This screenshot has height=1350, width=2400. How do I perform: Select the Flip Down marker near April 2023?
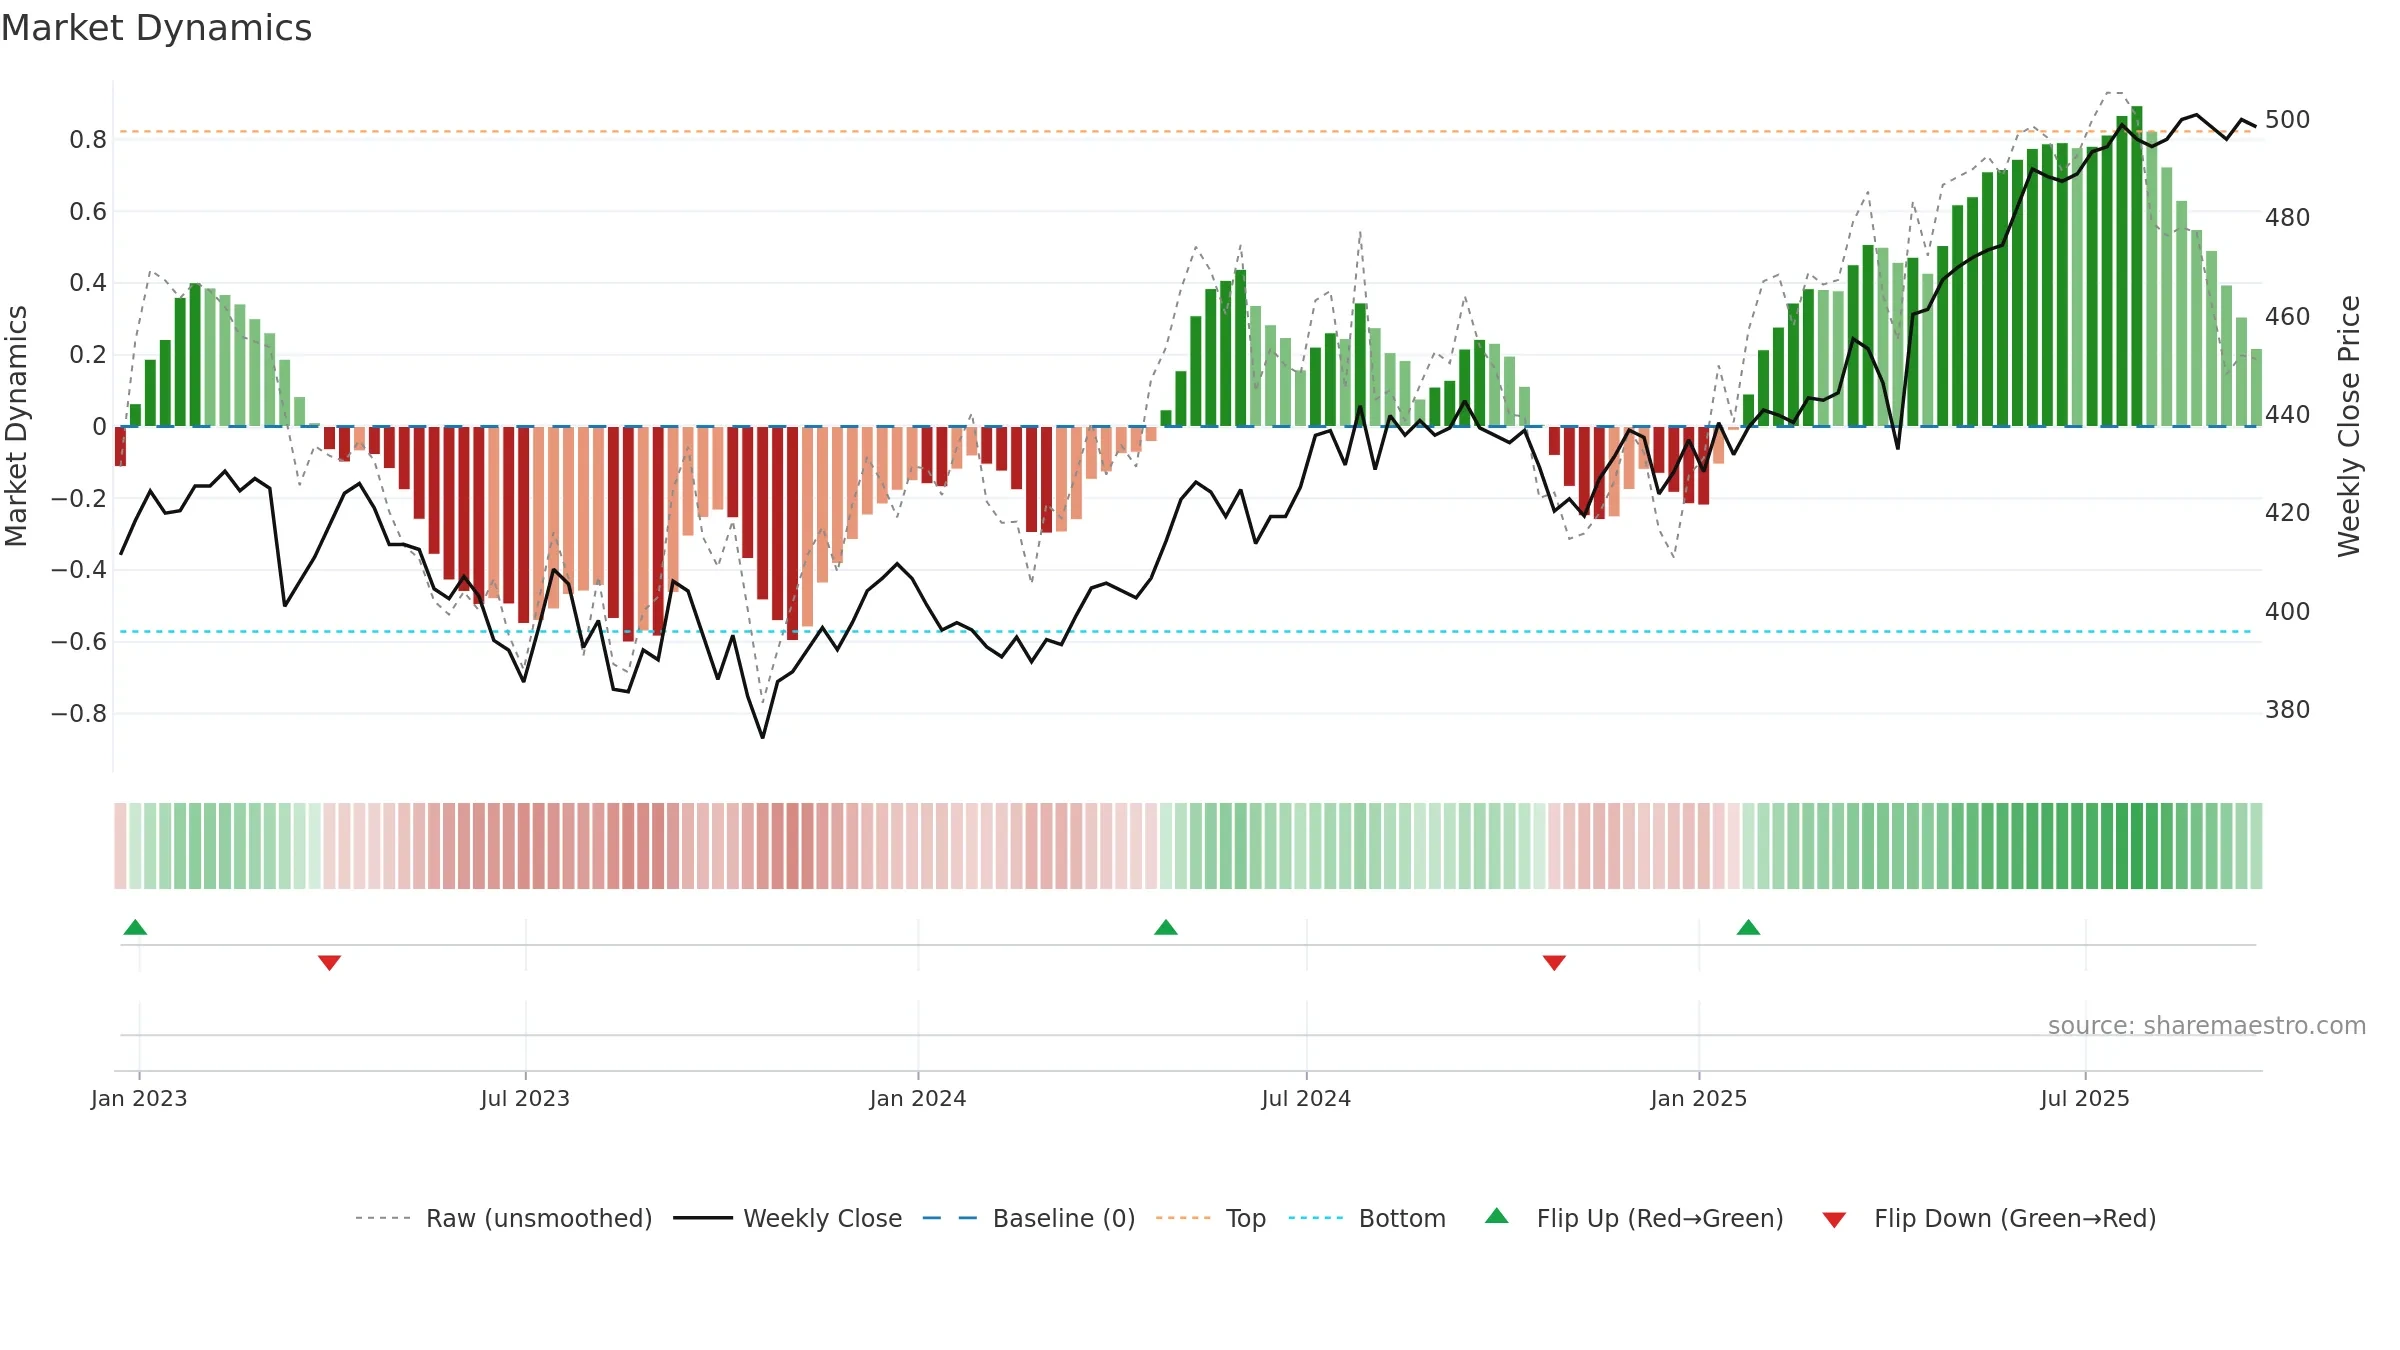tap(329, 962)
